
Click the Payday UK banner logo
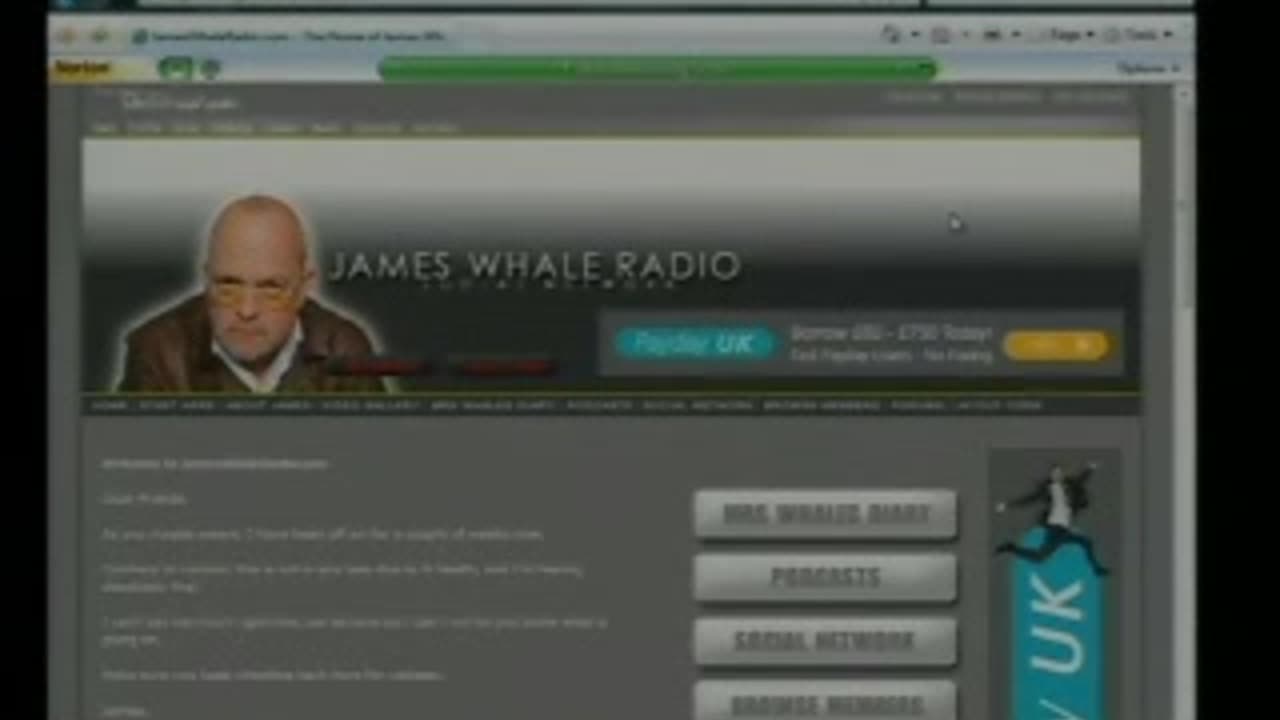pos(695,343)
